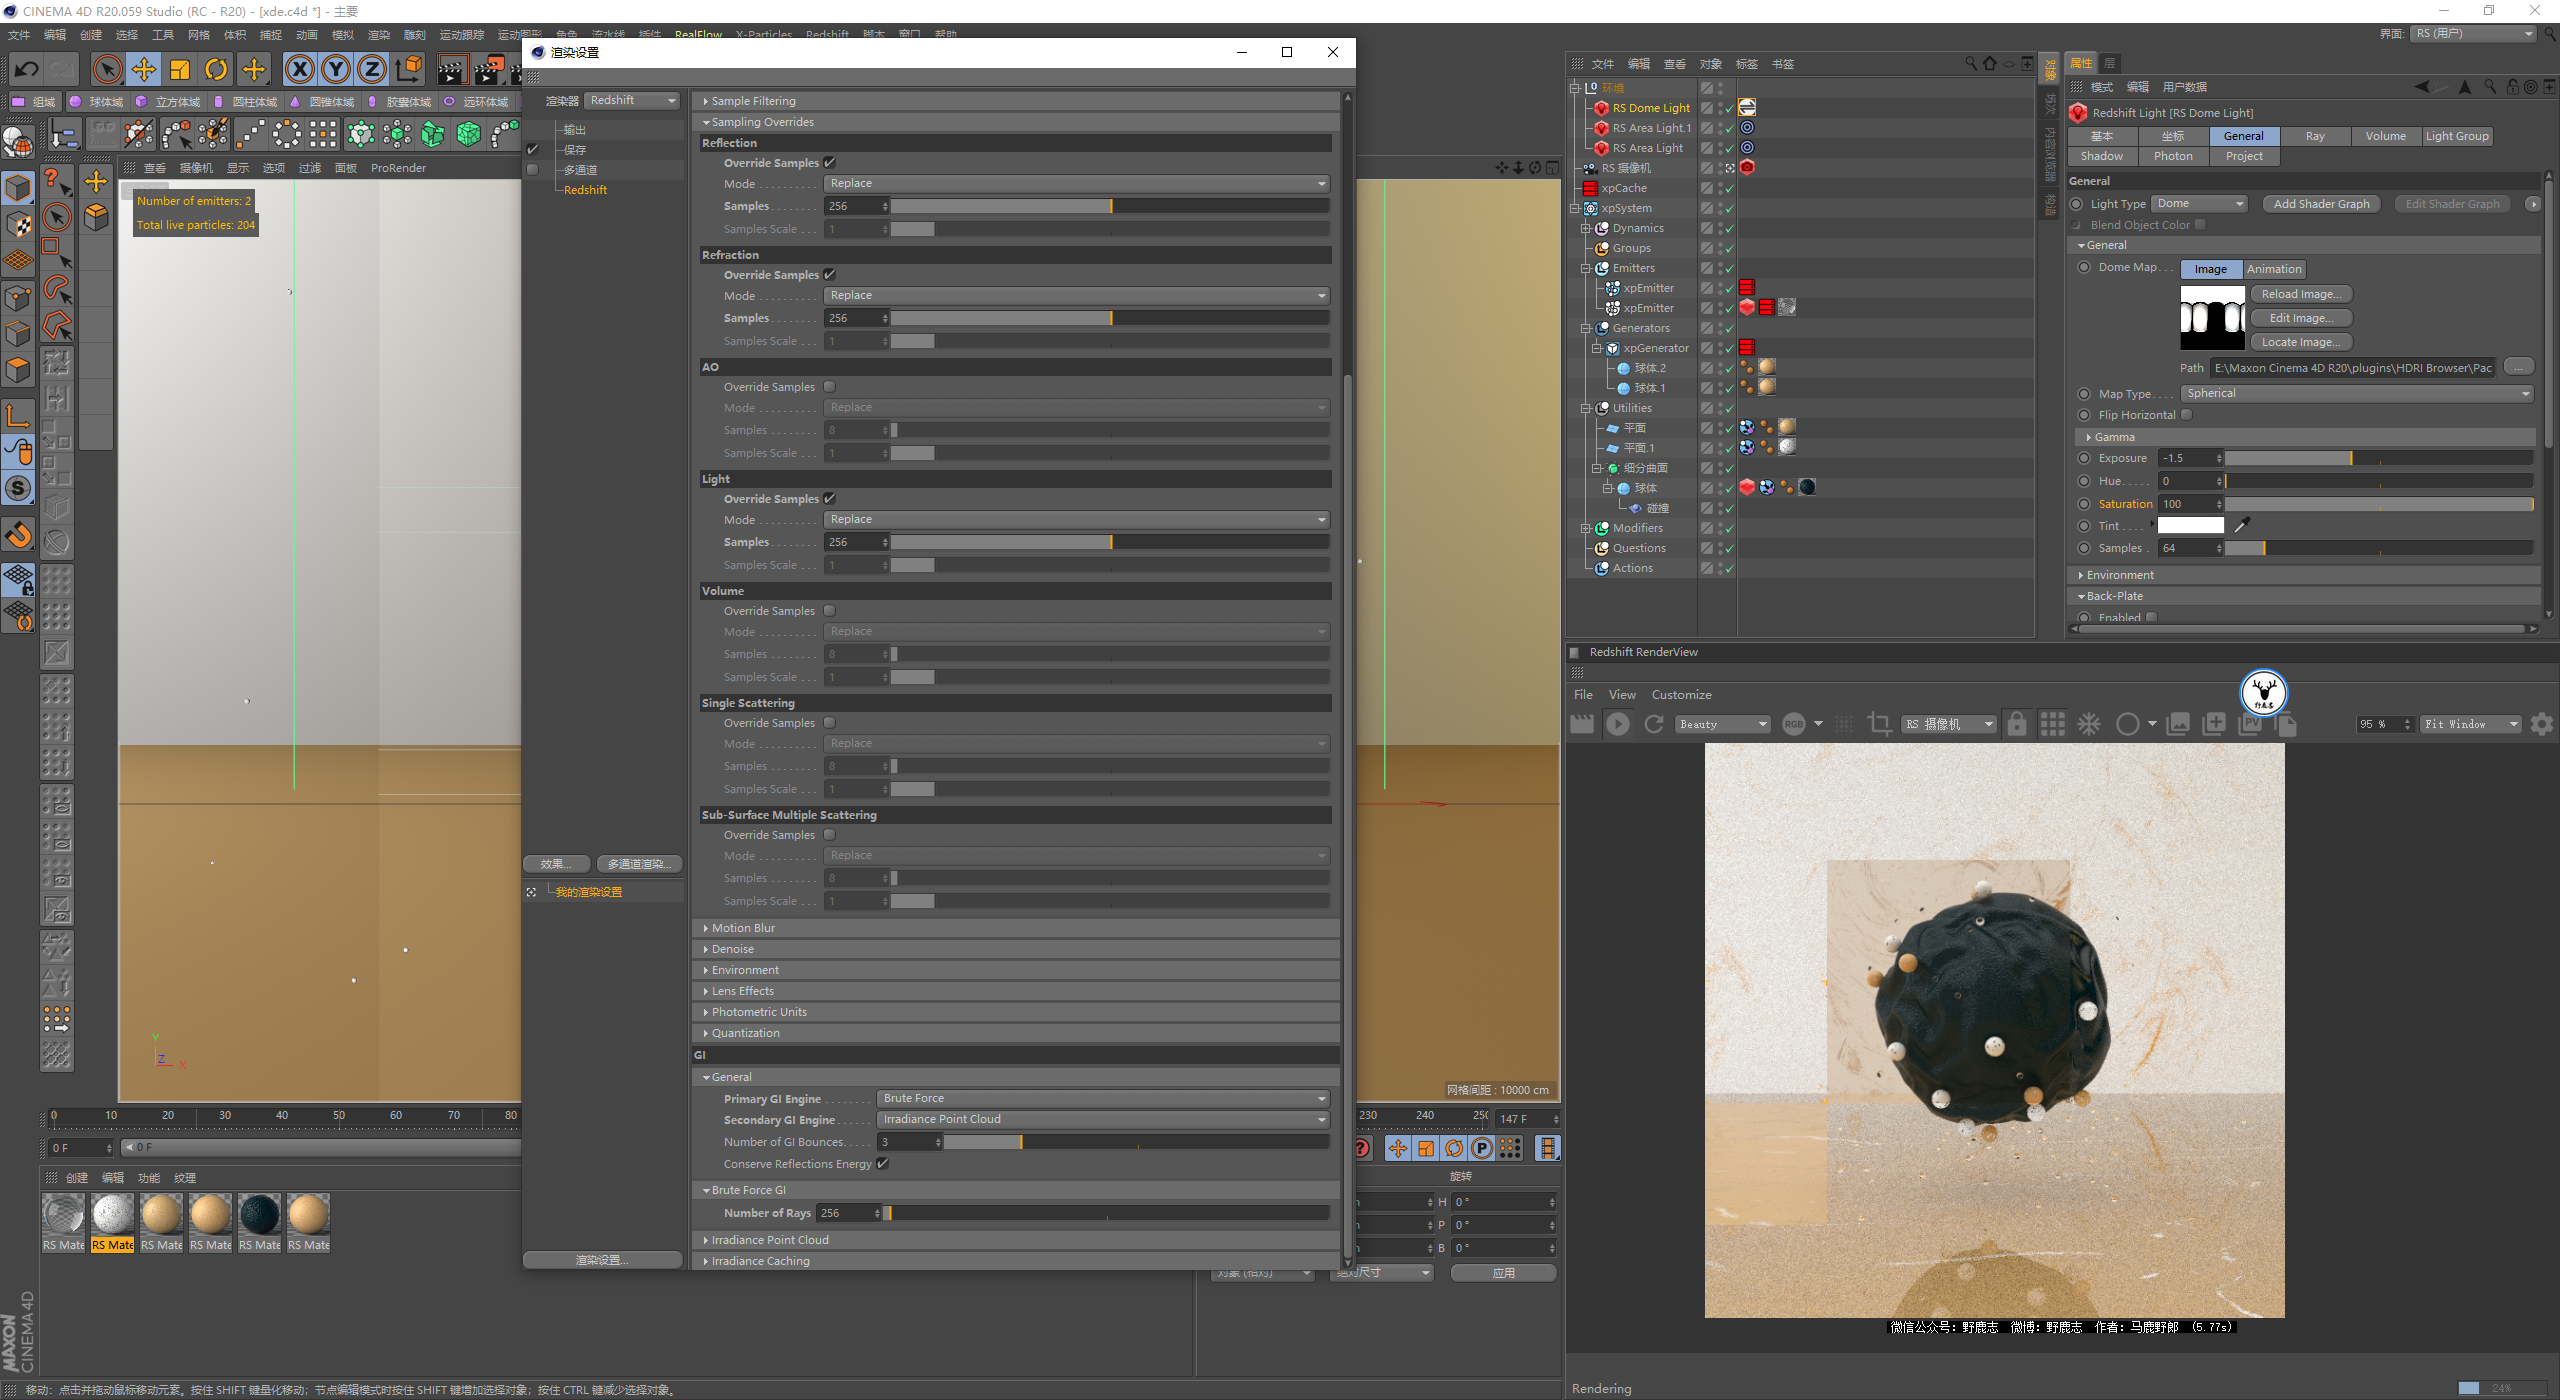
Task: Toggle the X axis lock icon
Action: pyautogui.click(x=299, y=69)
